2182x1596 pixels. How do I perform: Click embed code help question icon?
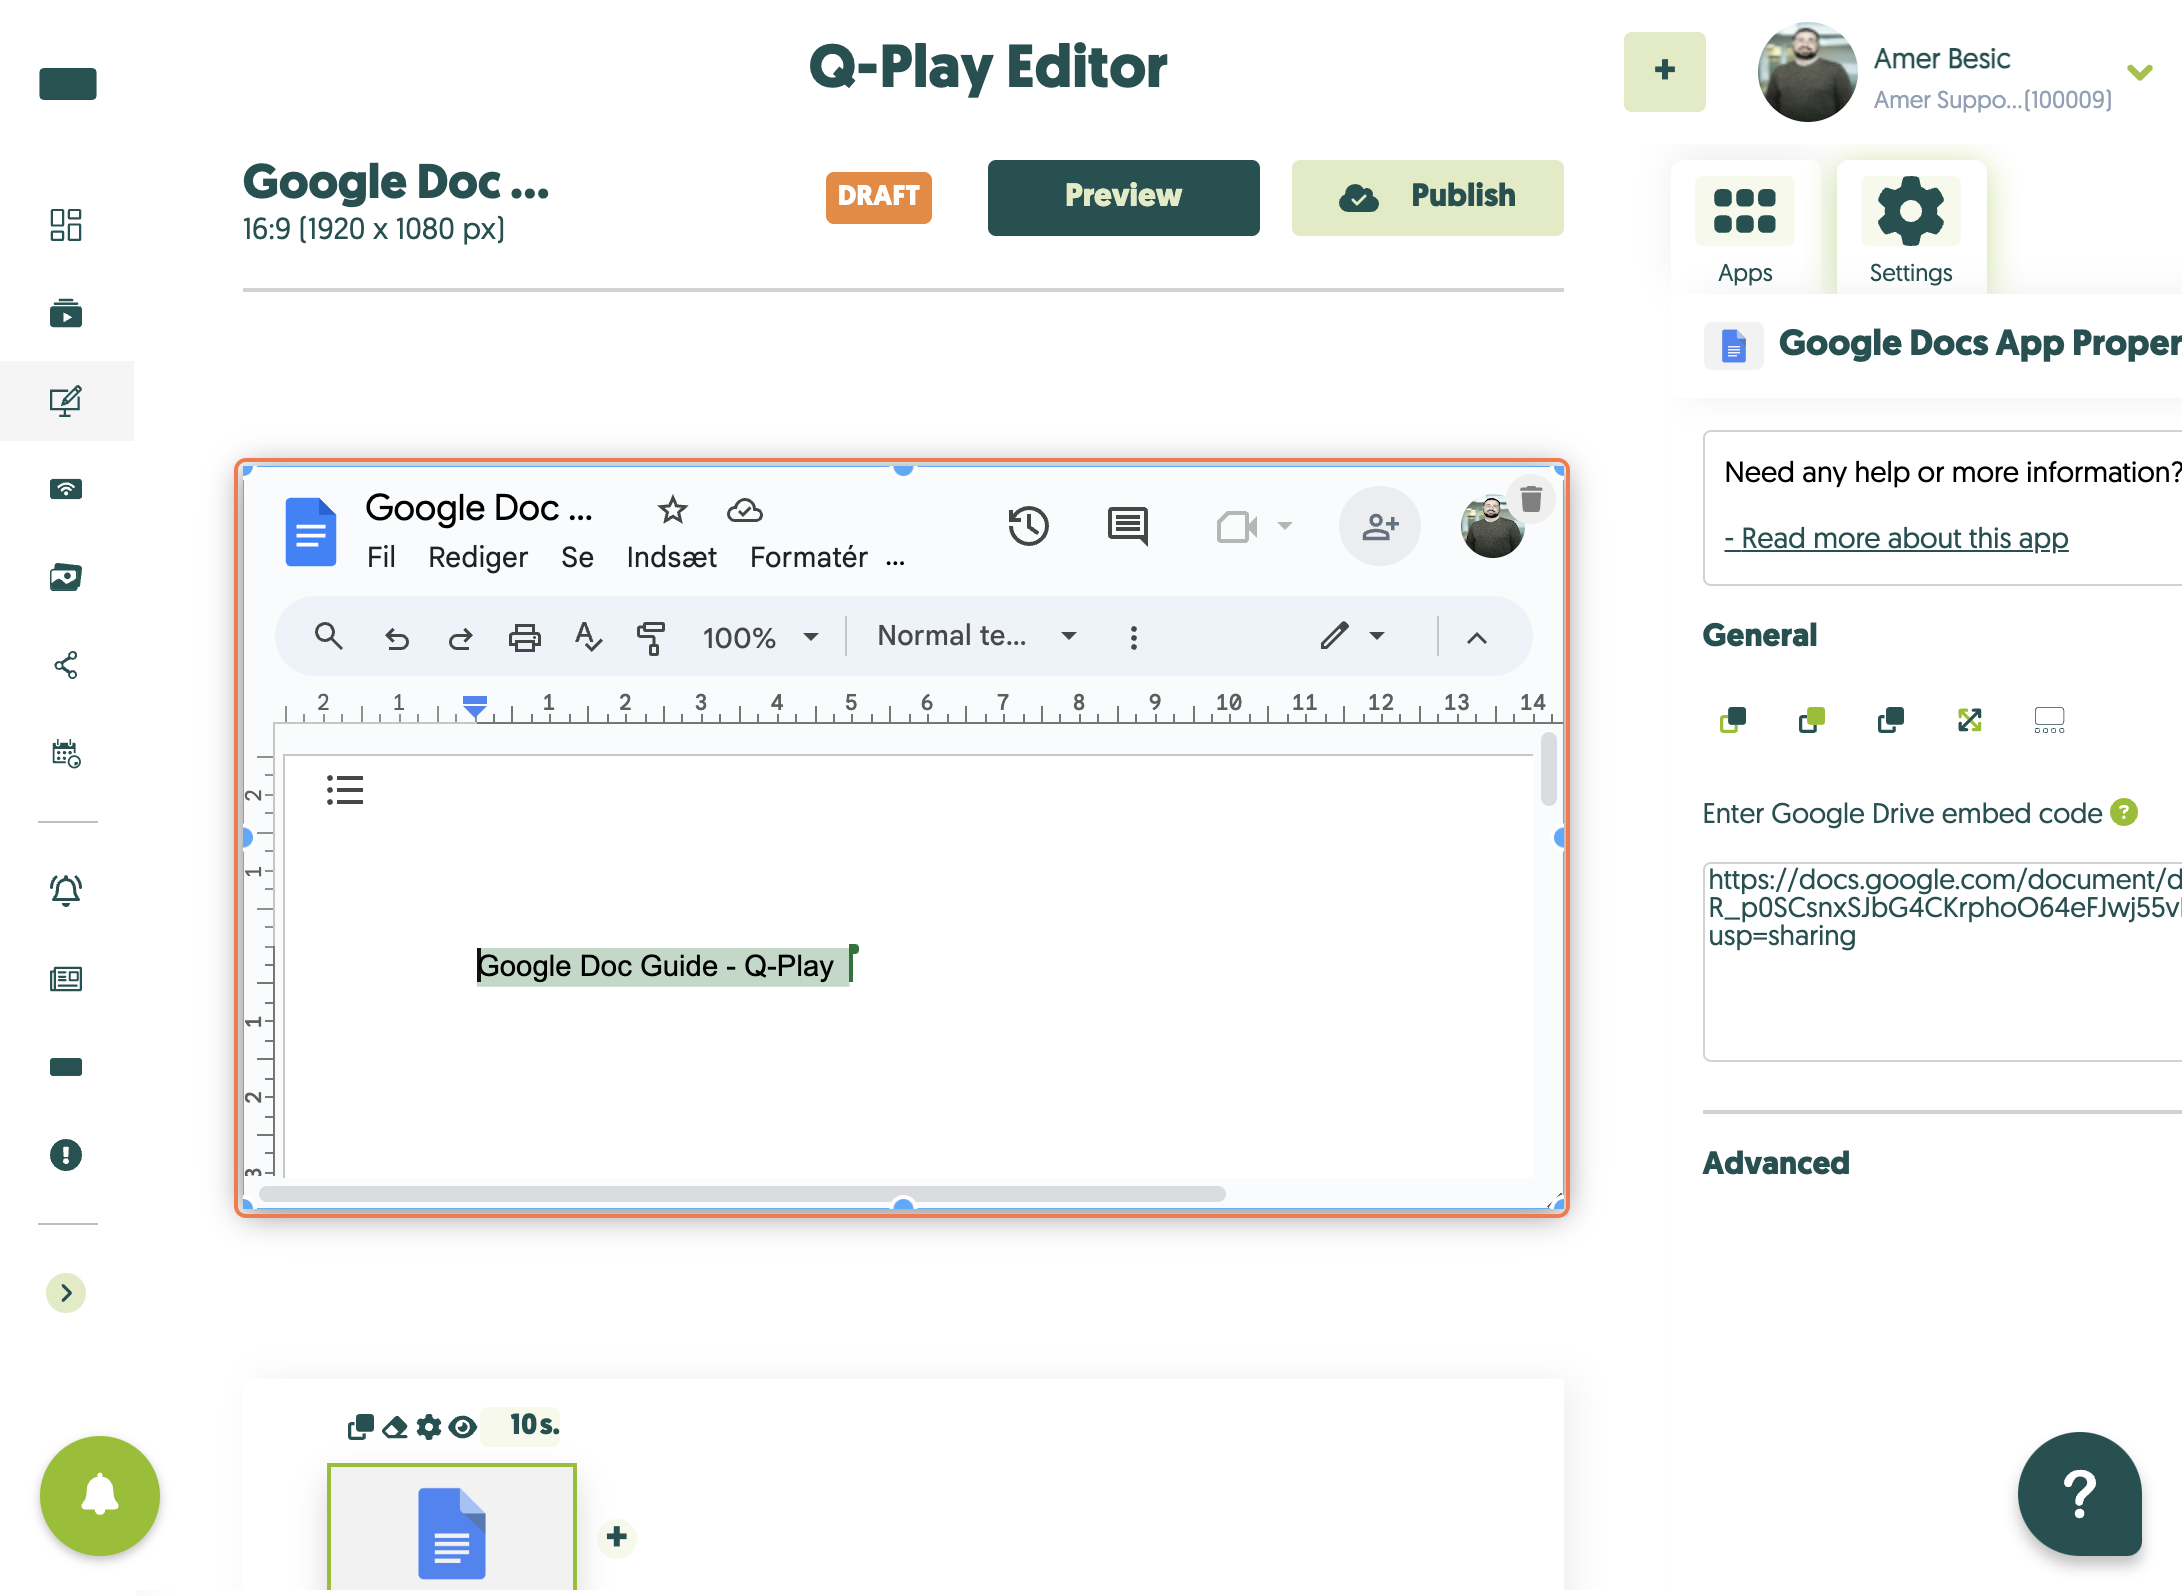[2124, 813]
